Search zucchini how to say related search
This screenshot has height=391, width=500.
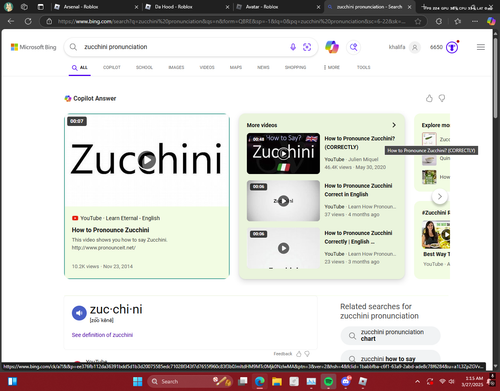(x=390, y=357)
